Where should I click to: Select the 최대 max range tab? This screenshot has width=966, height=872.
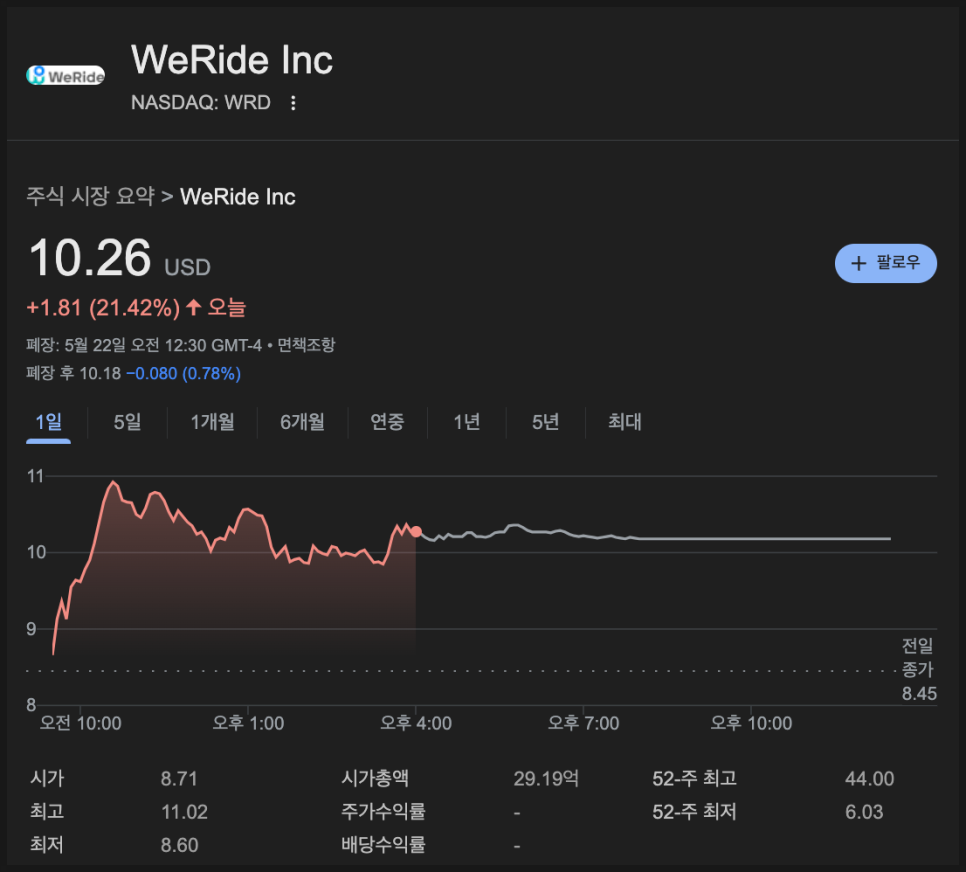[x=625, y=422]
